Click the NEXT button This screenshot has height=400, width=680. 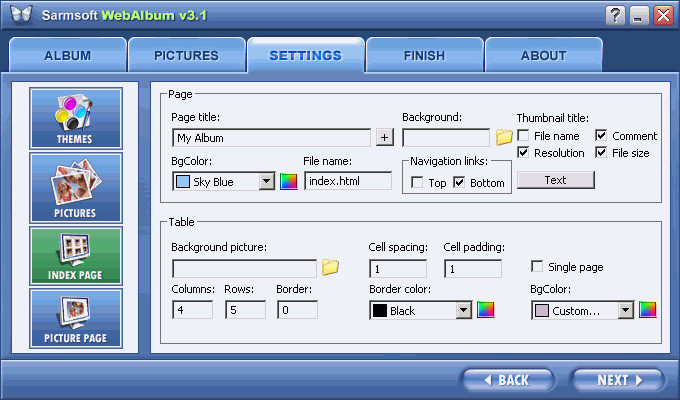click(x=618, y=380)
